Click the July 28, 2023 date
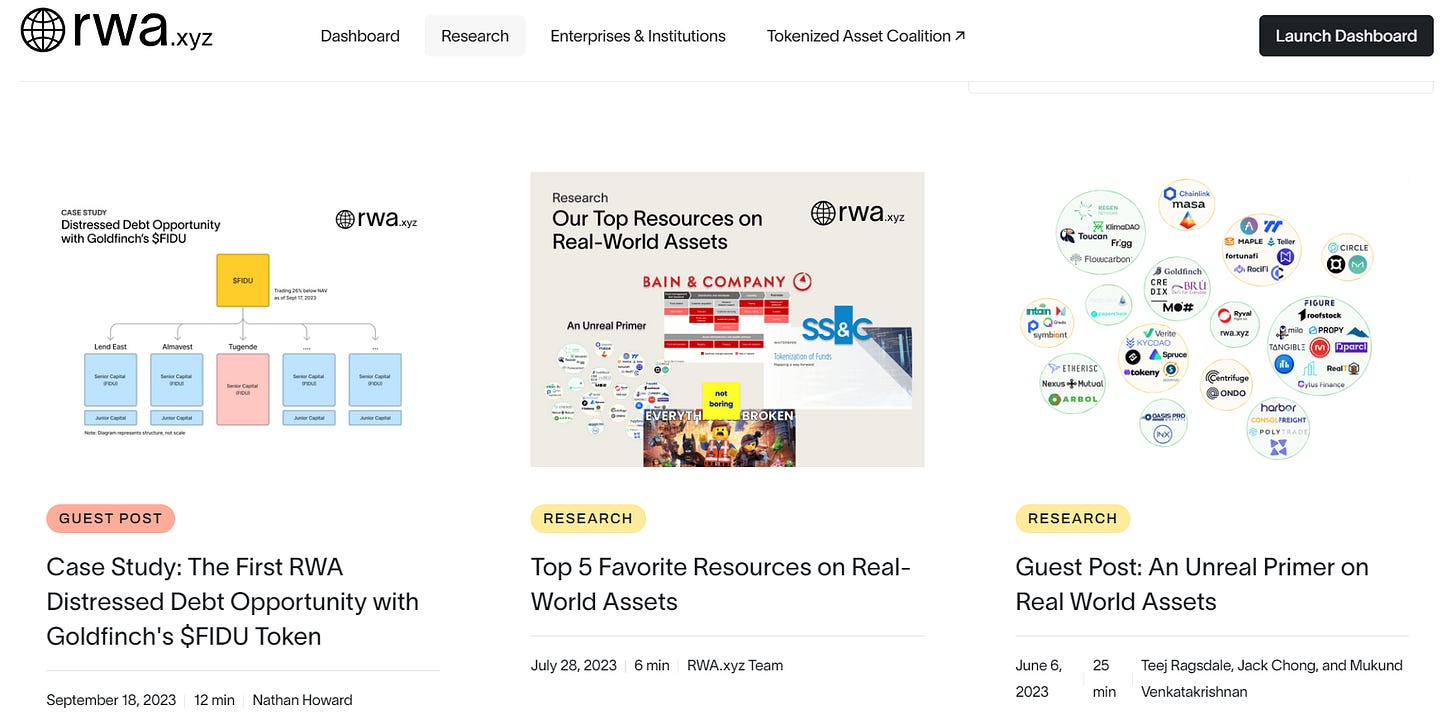 (x=572, y=665)
